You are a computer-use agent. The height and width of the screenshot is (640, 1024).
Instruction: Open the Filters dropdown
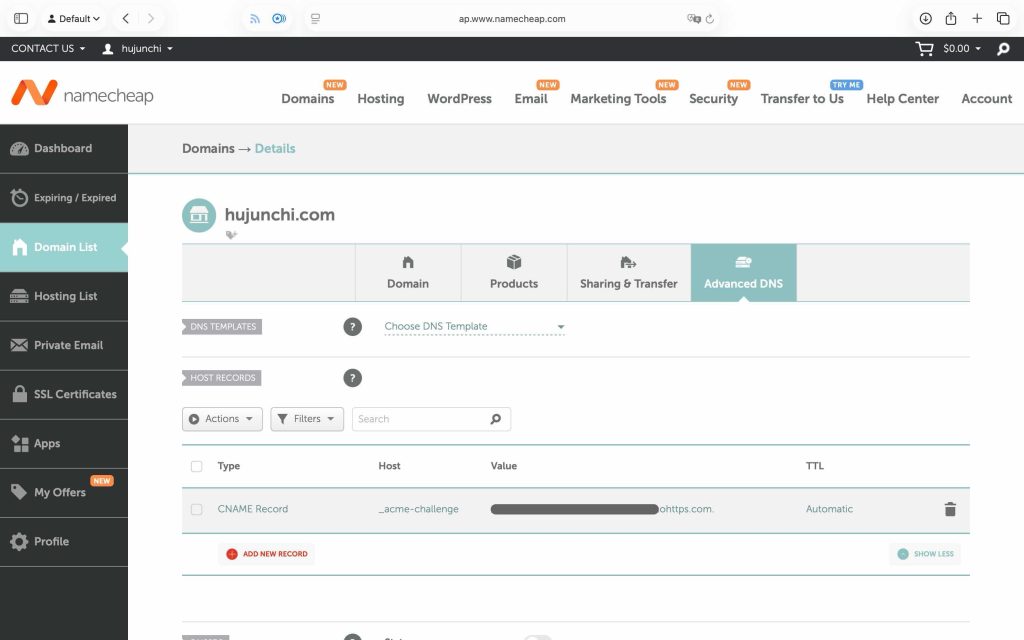click(x=307, y=419)
